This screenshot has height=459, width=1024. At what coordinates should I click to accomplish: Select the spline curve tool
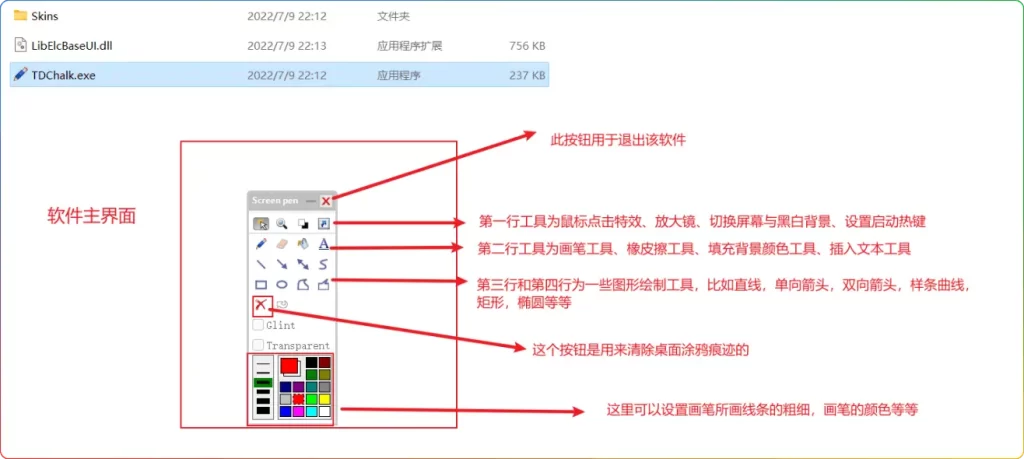[324, 265]
